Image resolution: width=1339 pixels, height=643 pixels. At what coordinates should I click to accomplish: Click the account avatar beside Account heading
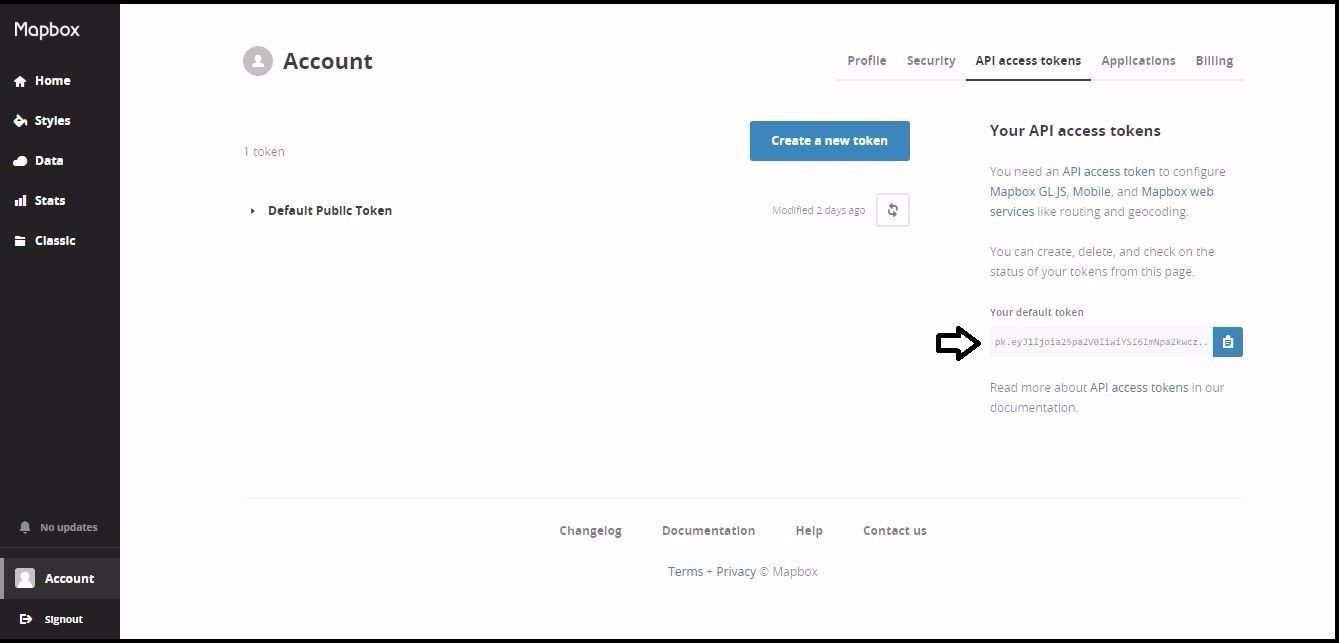258,61
